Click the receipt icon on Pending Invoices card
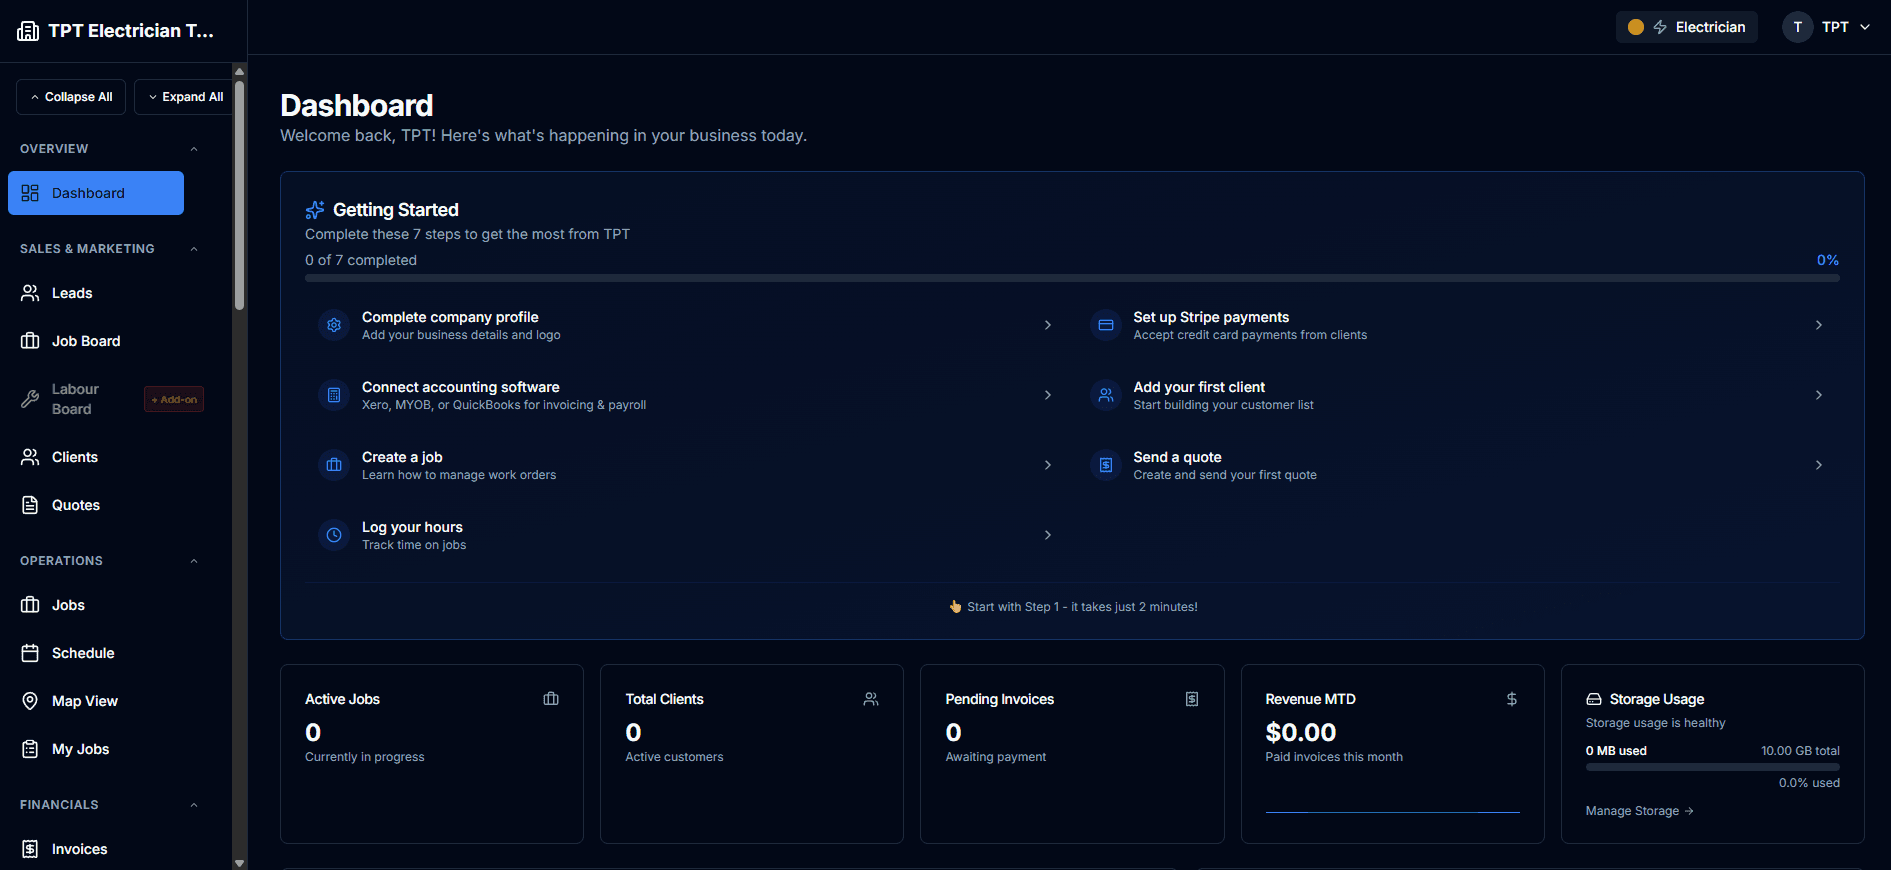This screenshot has width=1891, height=870. pyautogui.click(x=1192, y=699)
